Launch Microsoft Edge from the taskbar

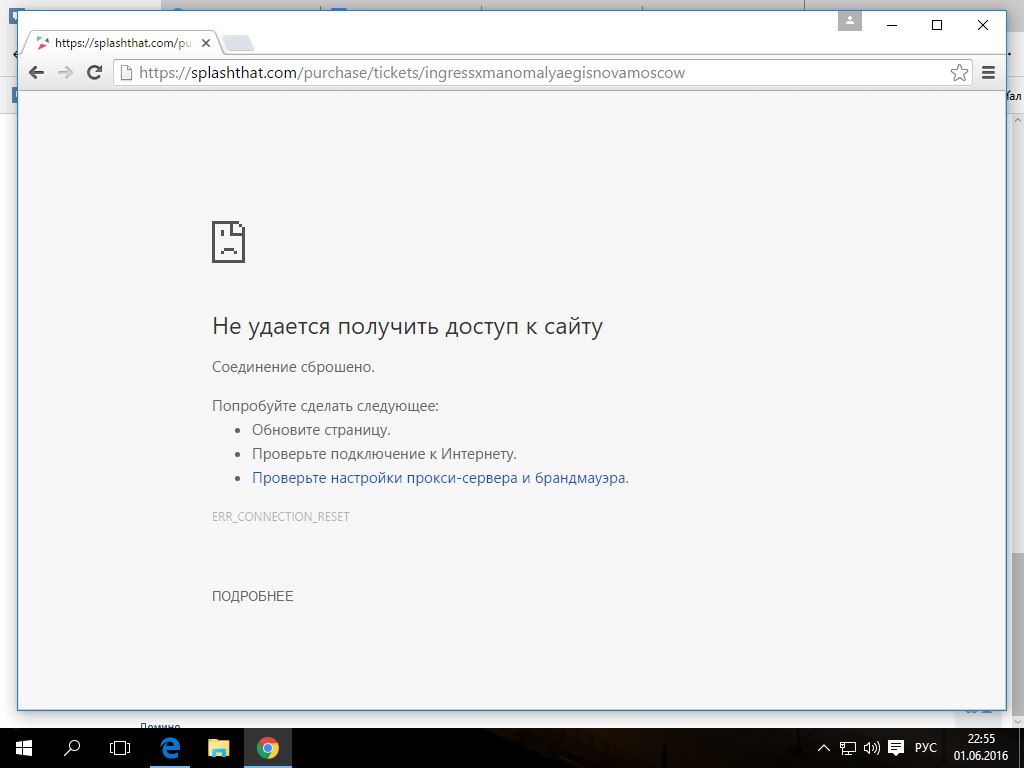170,748
